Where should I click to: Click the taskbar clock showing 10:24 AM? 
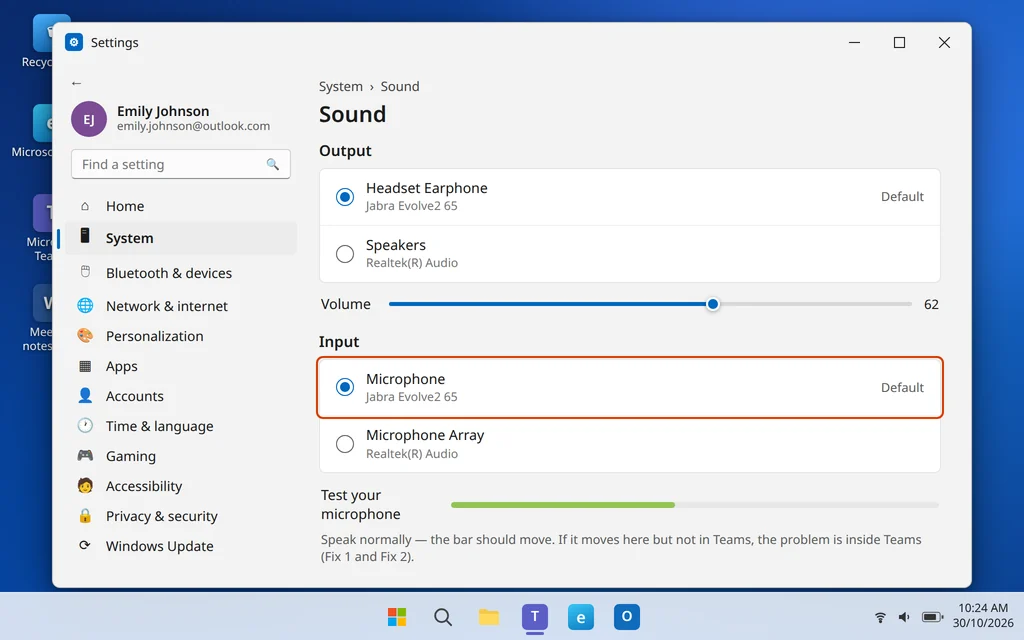click(x=983, y=615)
